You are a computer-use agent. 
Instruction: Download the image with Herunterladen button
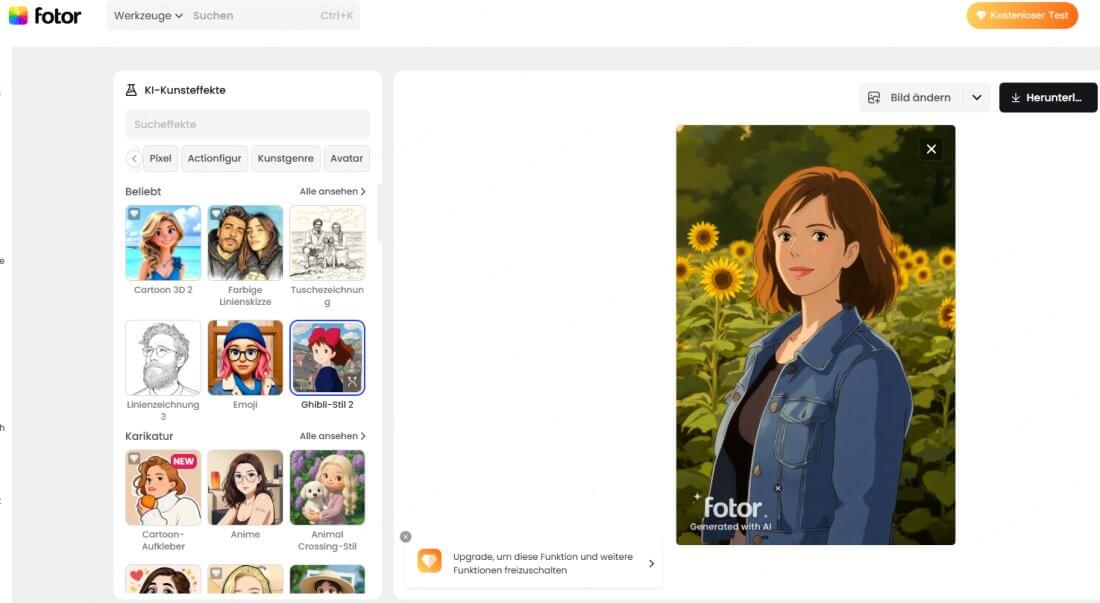(x=1047, y=98)
